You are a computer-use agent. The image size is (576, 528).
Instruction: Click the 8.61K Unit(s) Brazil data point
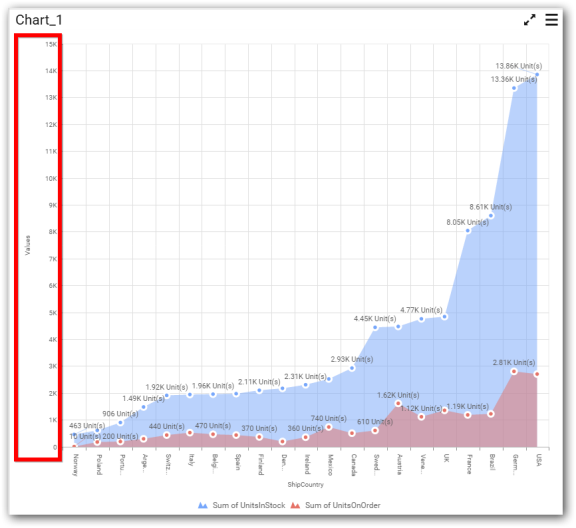(x=491, y=216)
